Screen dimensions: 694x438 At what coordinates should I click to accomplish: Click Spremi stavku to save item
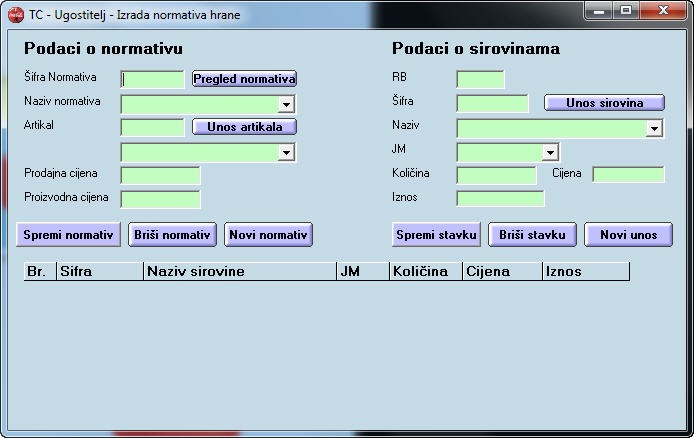436,234
